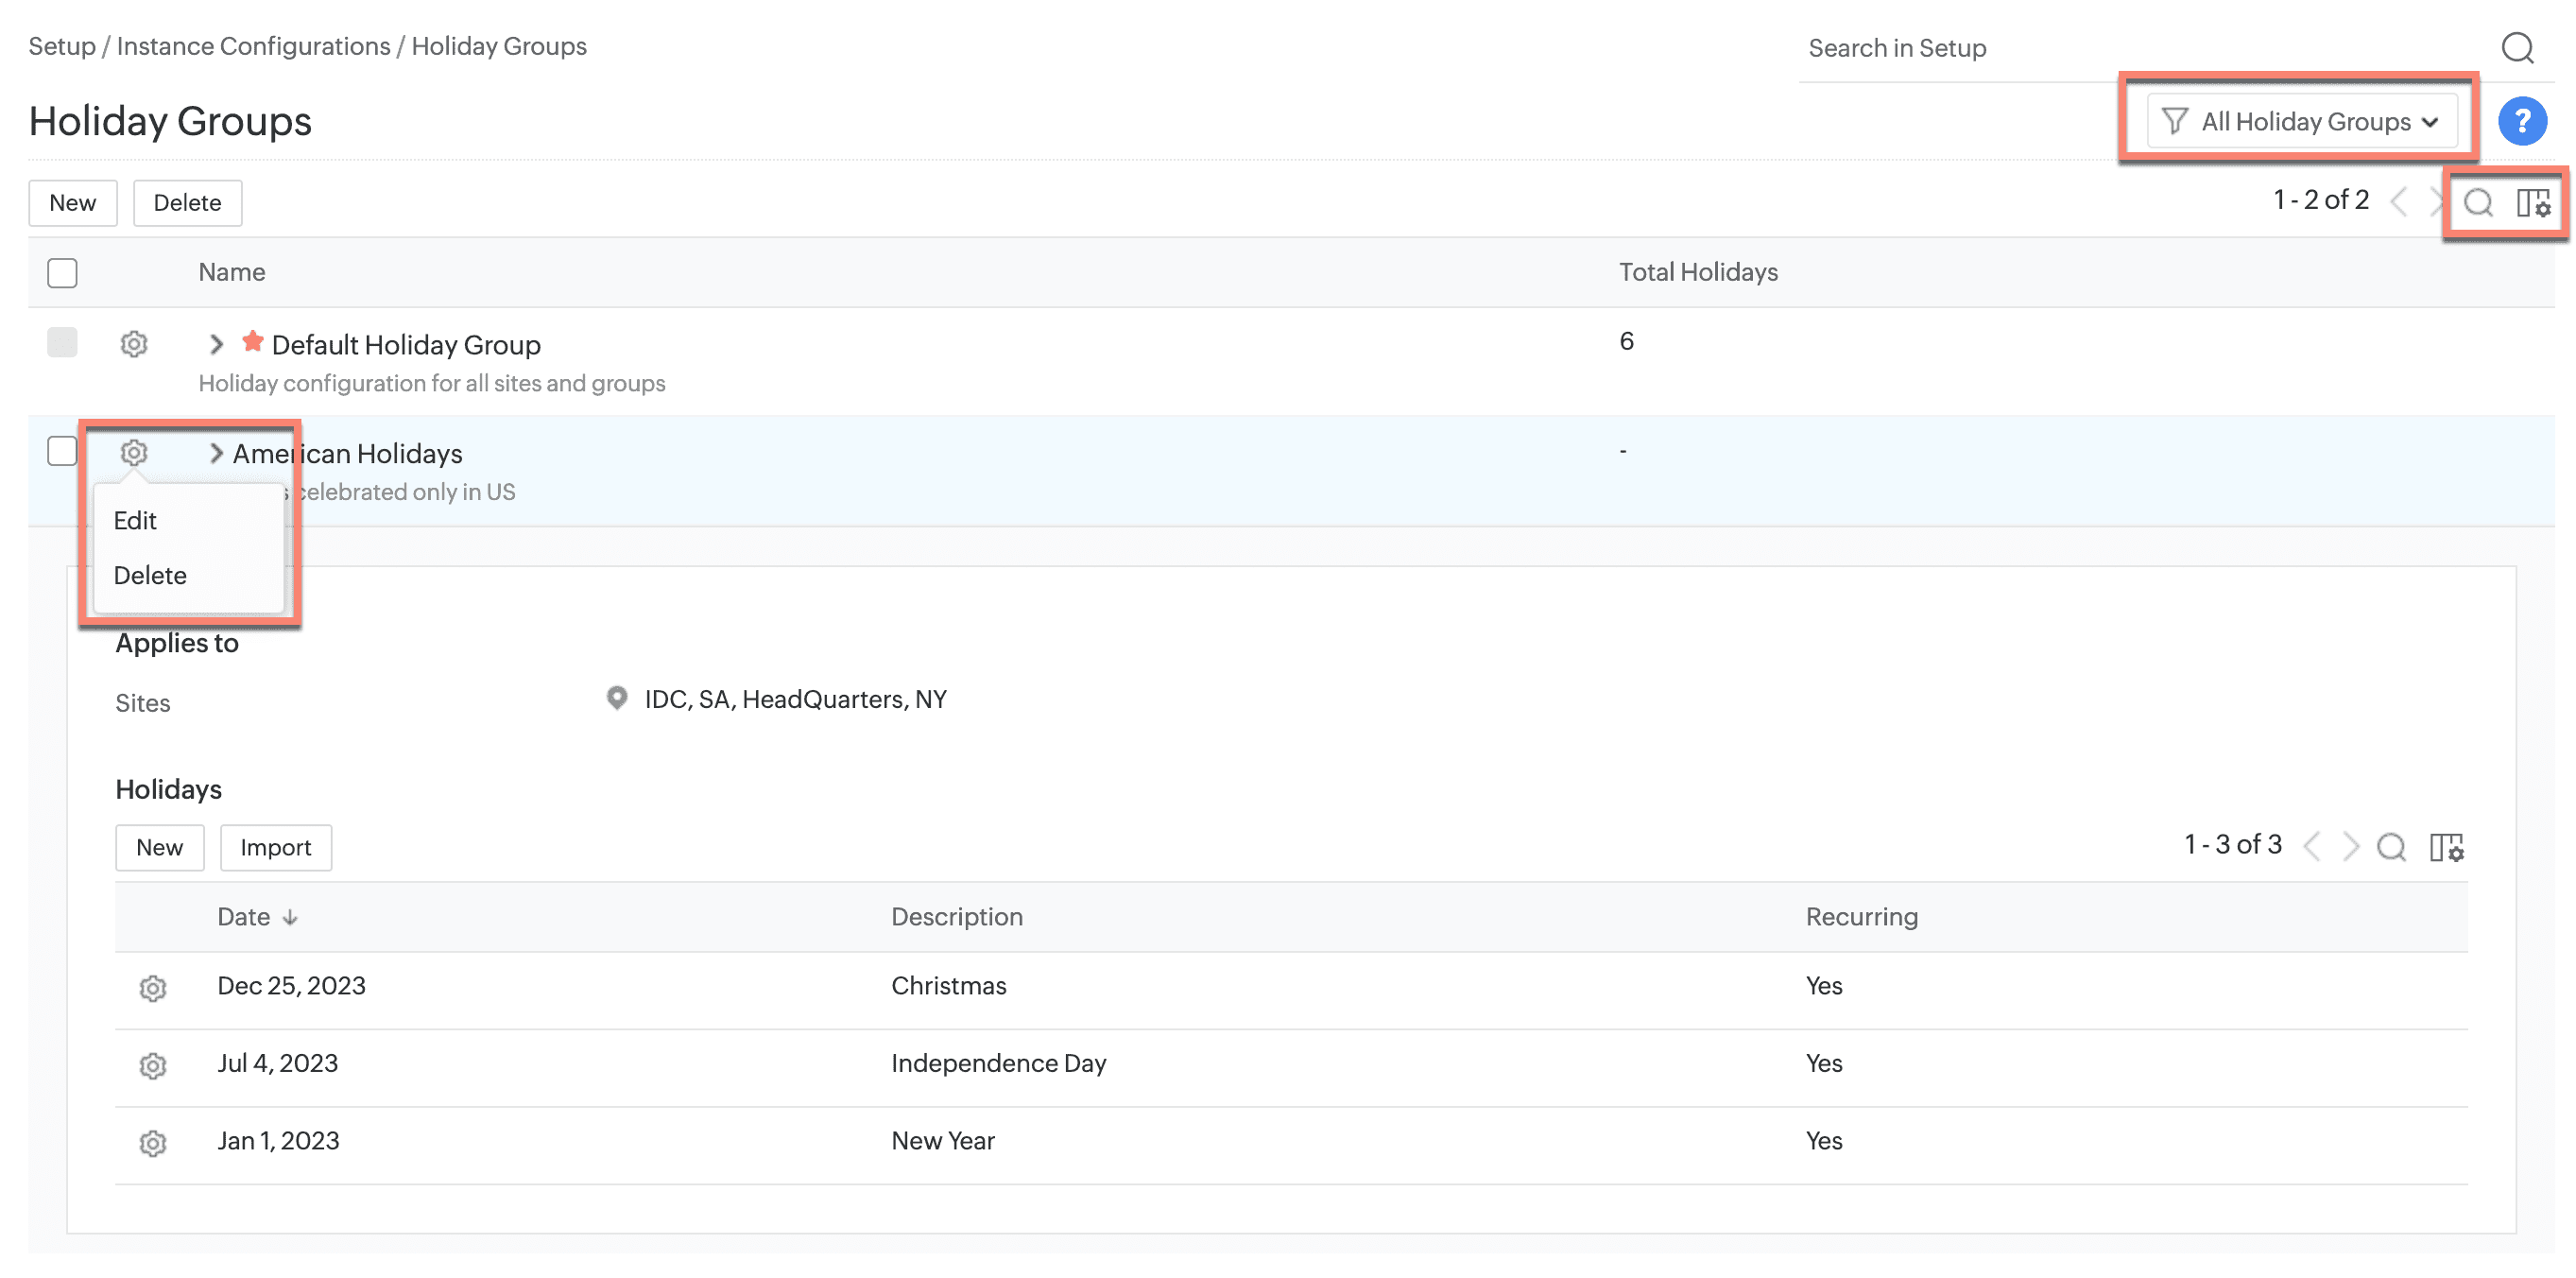This screenshot has height=1278, width=2576.
Task: Choose Delete from the gear popup menu
Action: pos(150,575)
